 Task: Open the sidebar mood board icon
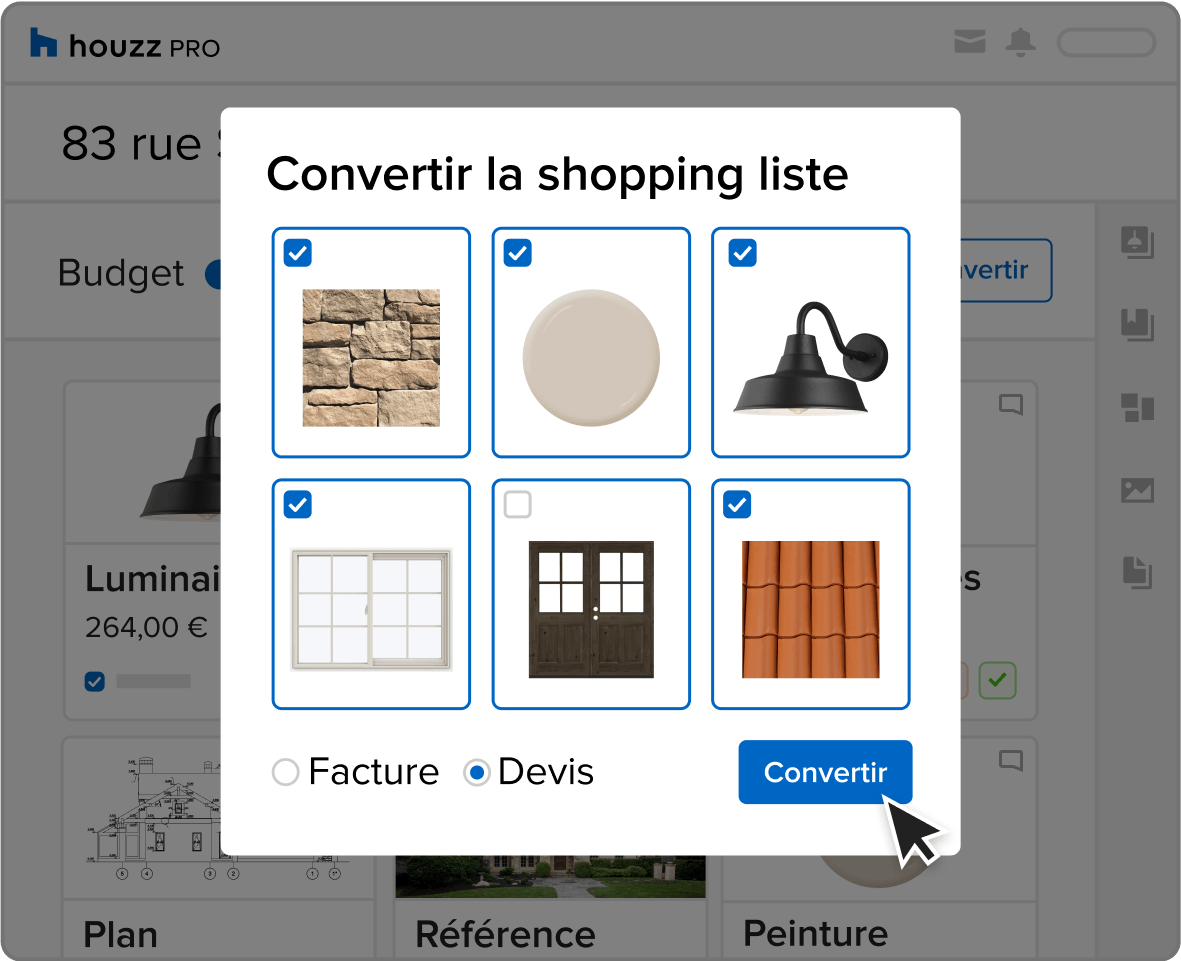pyautogui.click(x=1138, y=407)
